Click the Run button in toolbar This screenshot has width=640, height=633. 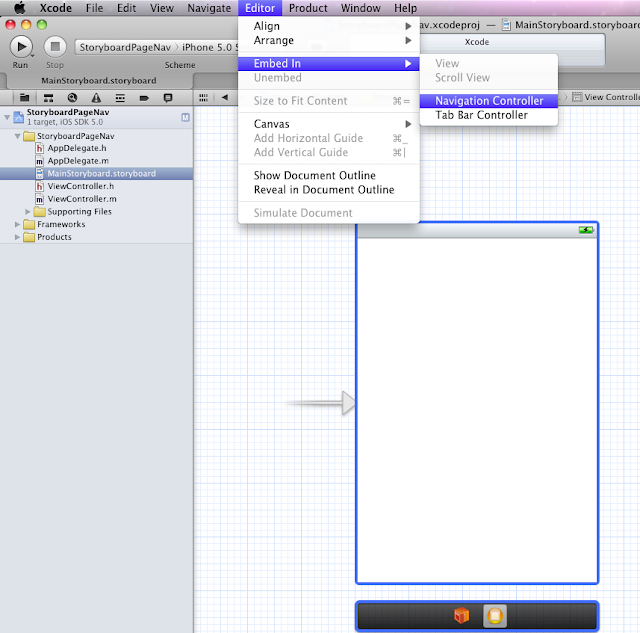[x=21, y=47]
